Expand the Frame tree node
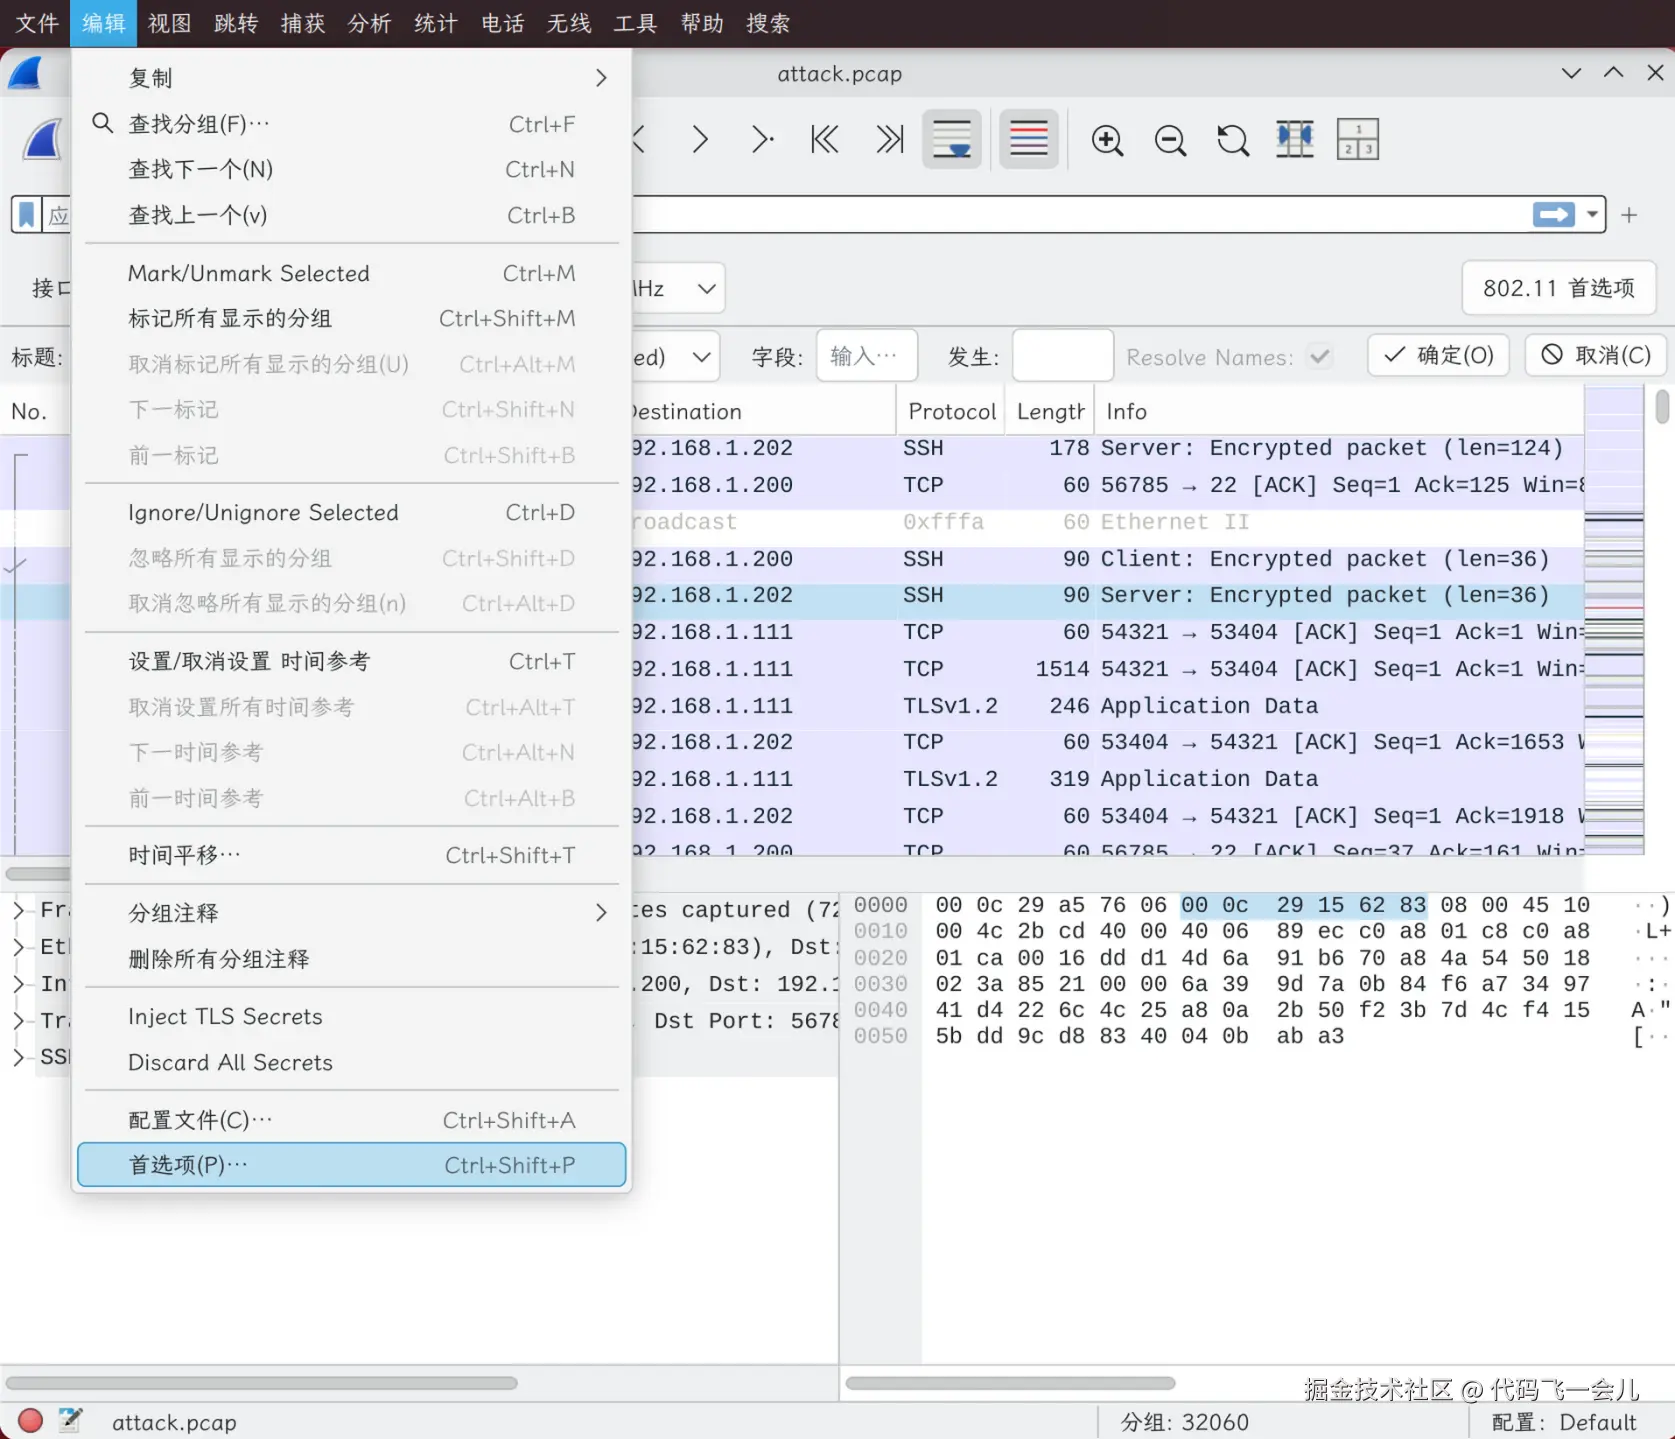The width and height of the screenshot is (1675, 1439). click(x=18, y=910)
